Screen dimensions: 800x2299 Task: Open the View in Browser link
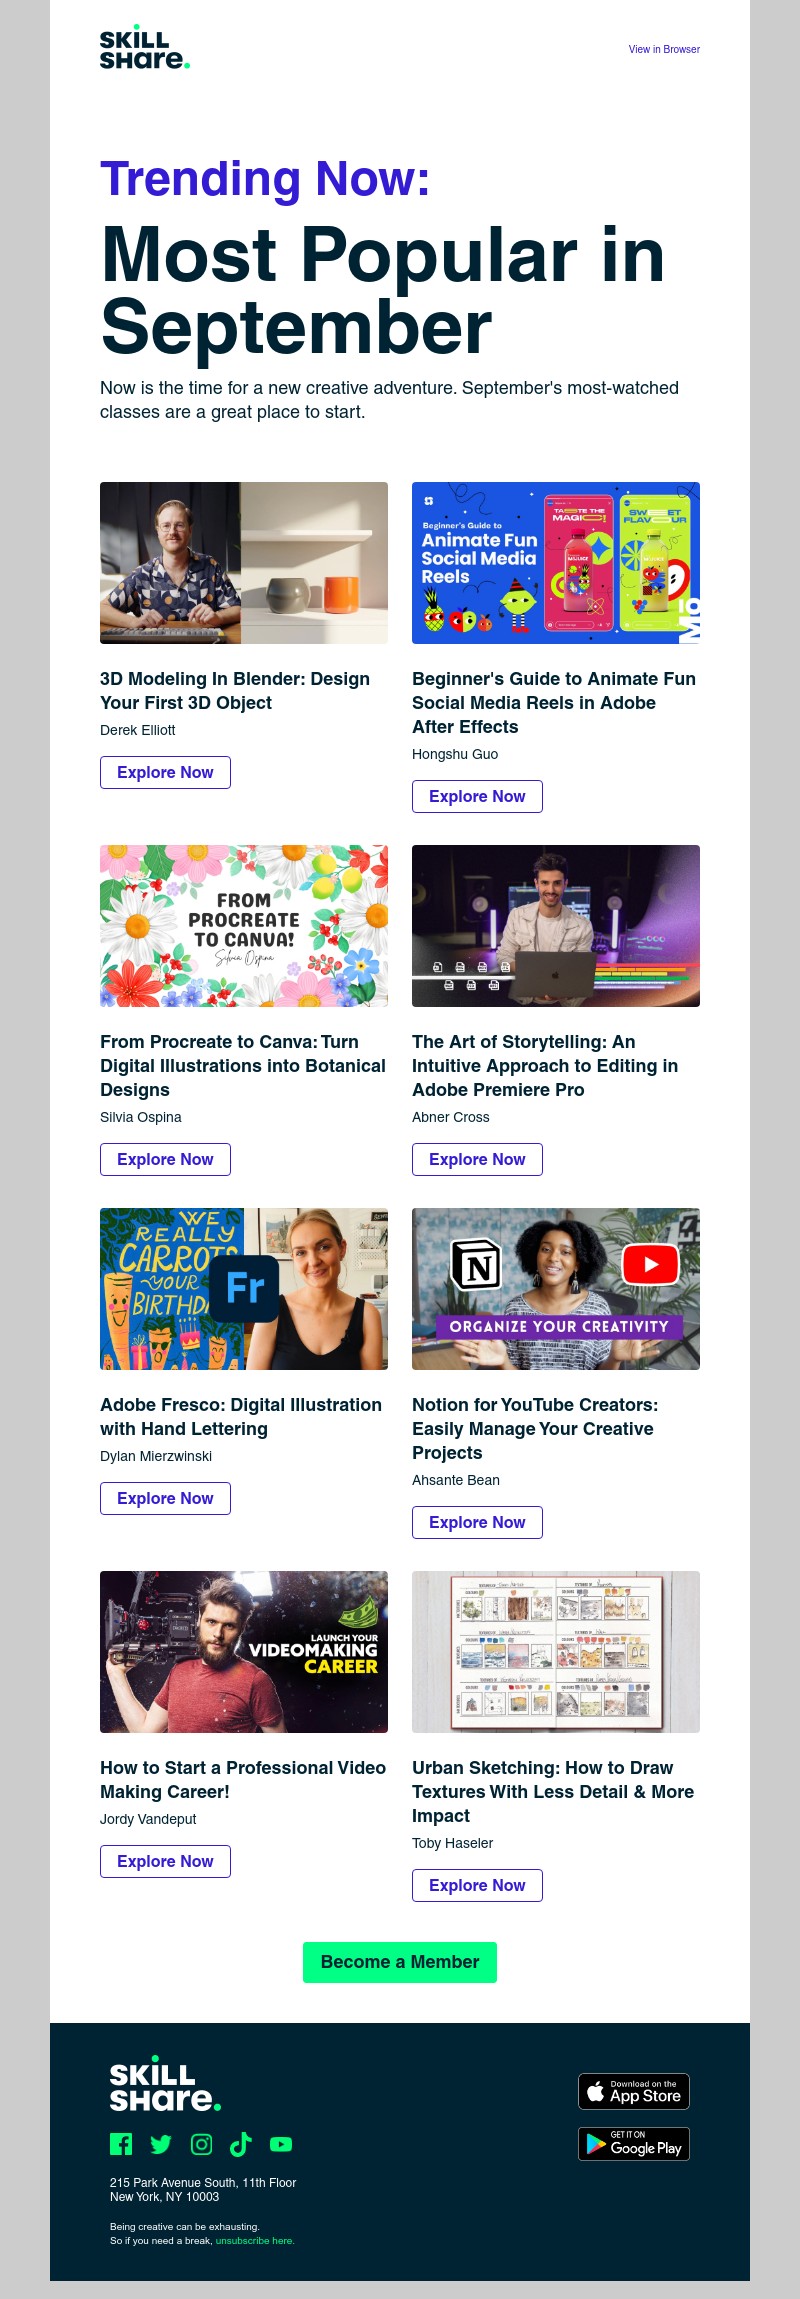[x=664, y=49]
